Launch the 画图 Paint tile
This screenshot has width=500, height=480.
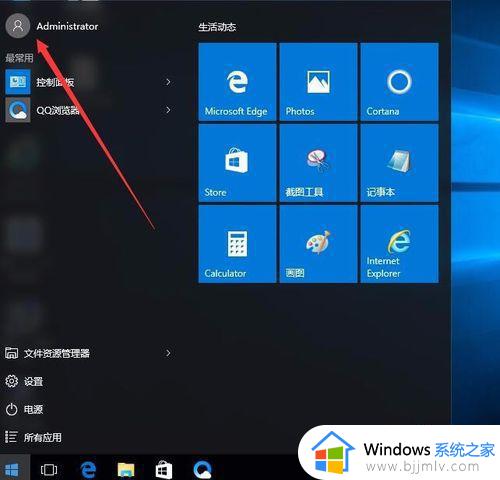point(318,244)
